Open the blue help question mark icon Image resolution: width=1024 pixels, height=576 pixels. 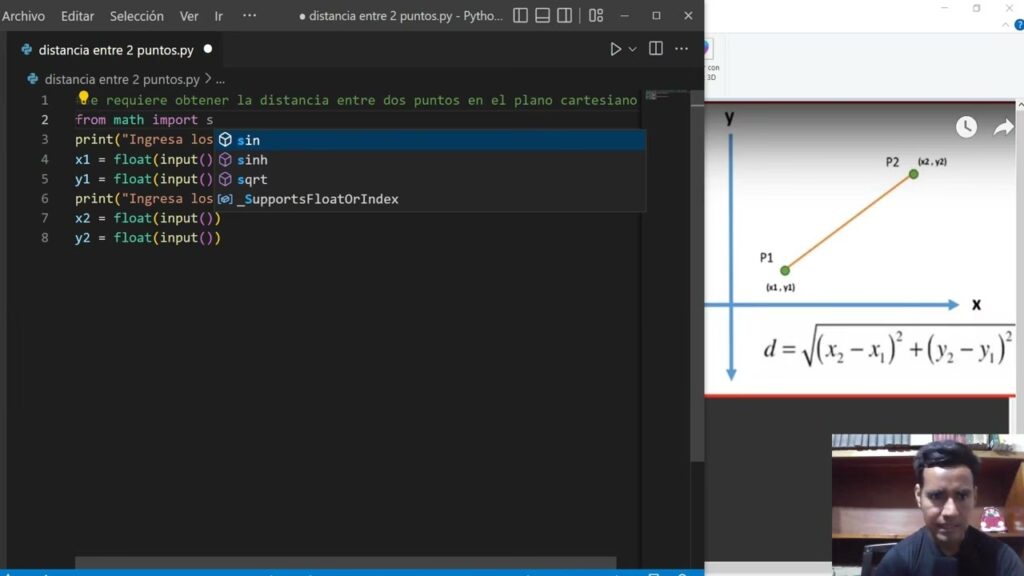coord(1019,24)
